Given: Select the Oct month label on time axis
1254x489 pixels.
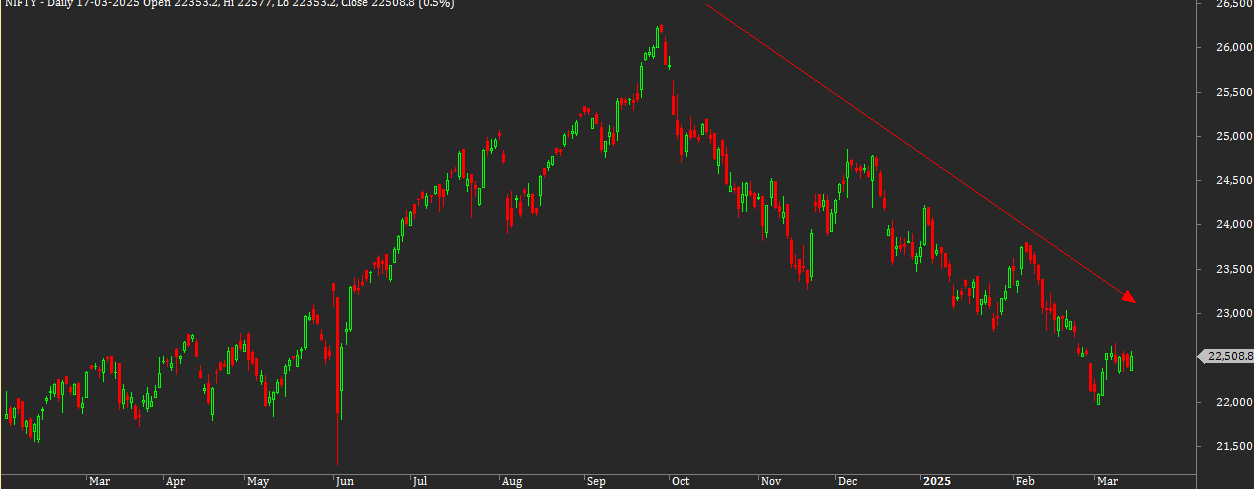Looking at the screenshot, I should [679, 481].
